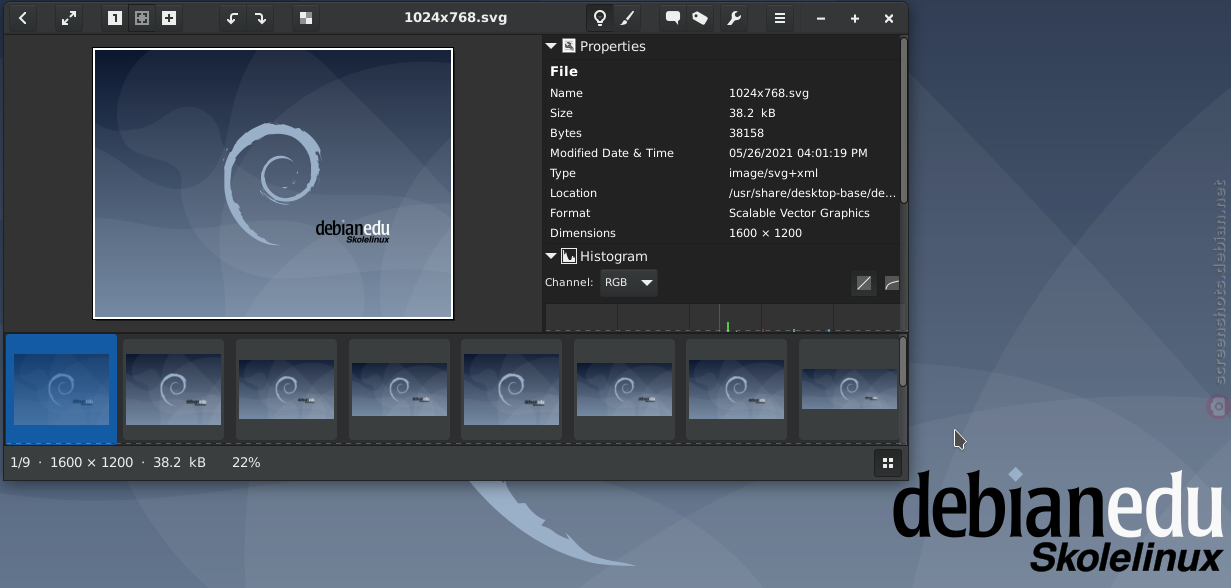Viewport: 1231px width, 588px height.
Task: Rotate image left (counterclockwise)
Action: (x=233, y=18)
